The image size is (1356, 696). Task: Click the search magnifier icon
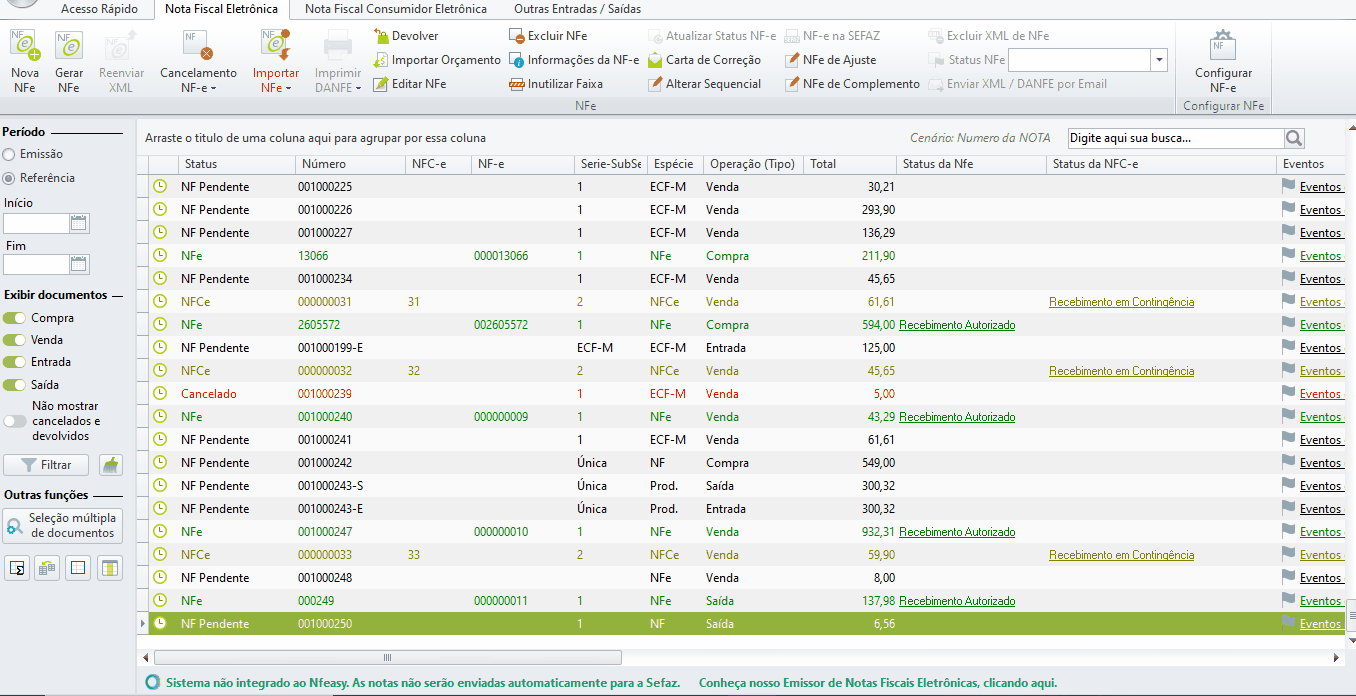(1294, 138)
